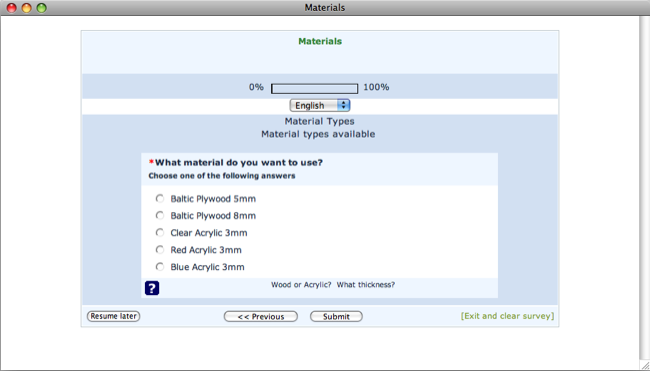Click the Material Types group title

click(x=319, y=121)
